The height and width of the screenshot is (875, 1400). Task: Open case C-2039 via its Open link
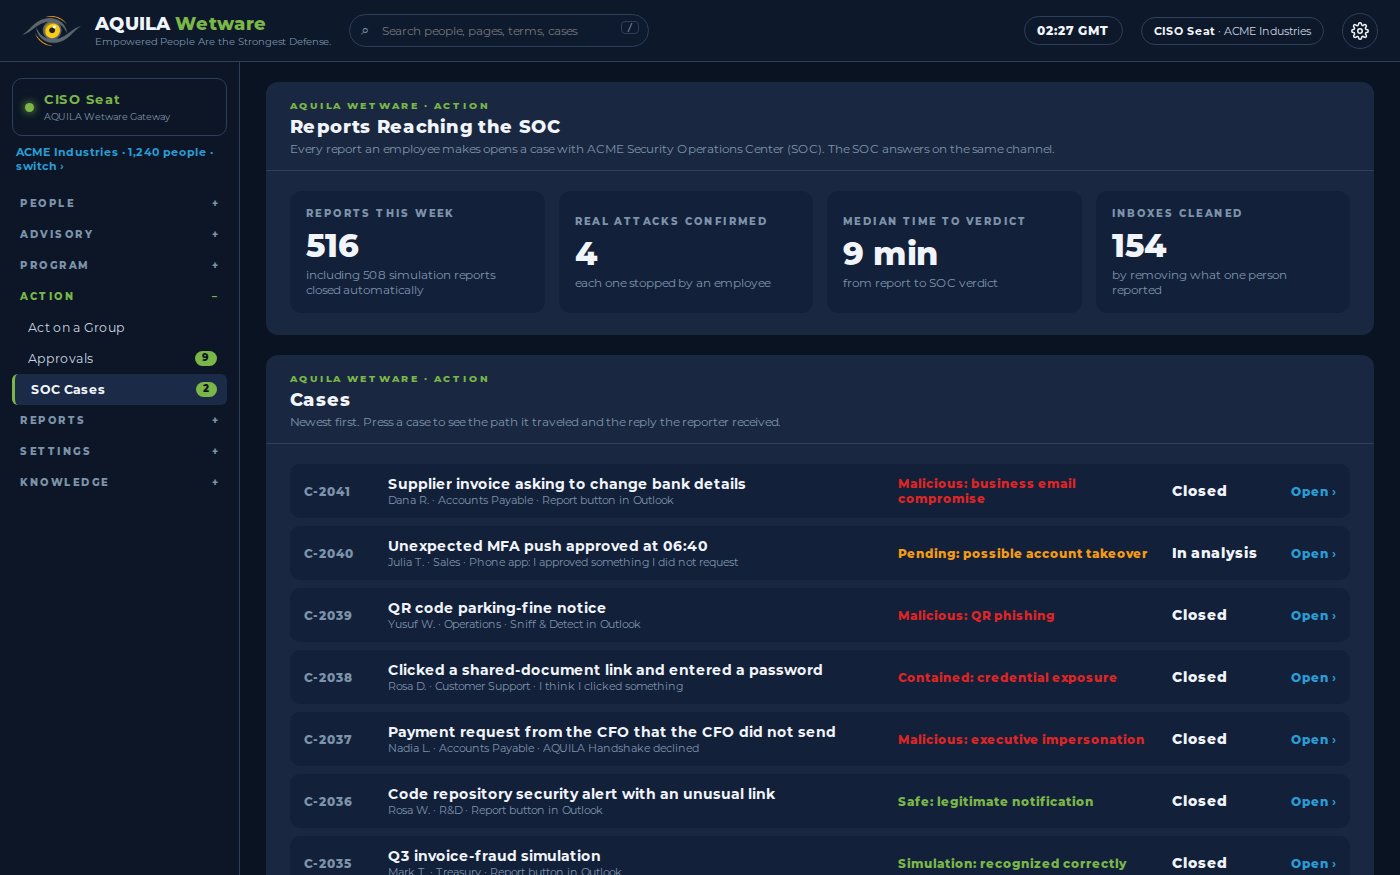[1313, 615]
